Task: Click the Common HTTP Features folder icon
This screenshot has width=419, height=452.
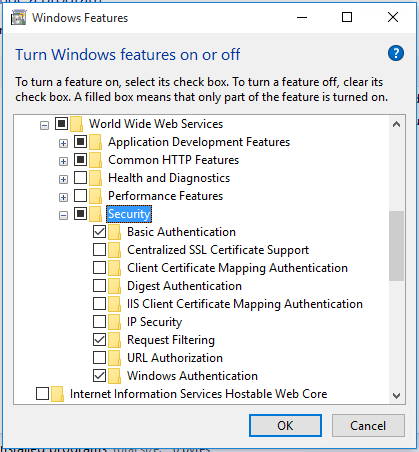Action: coord(96,160)
